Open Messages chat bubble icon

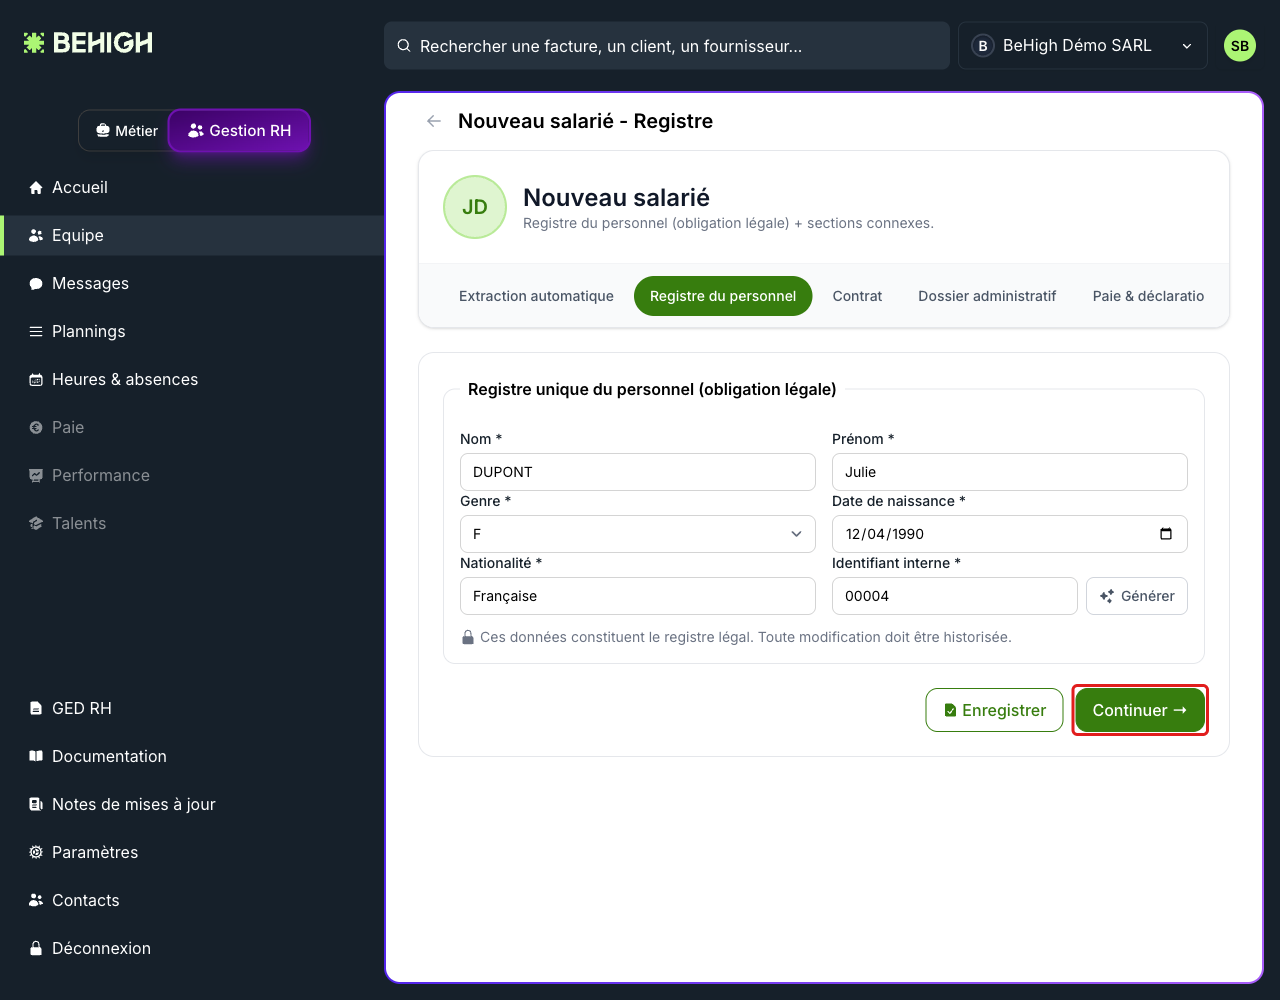click(36, 283)
